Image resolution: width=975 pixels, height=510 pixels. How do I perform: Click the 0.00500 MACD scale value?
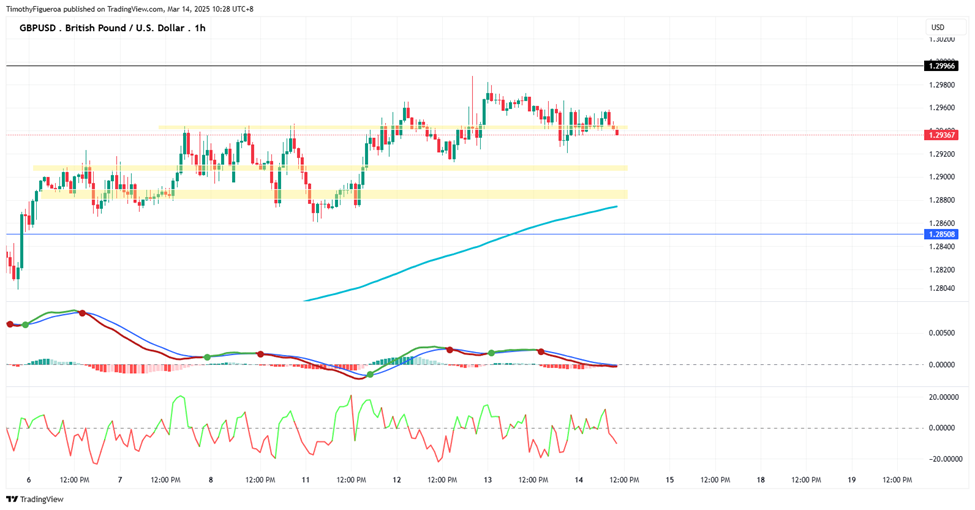(941, 333)
